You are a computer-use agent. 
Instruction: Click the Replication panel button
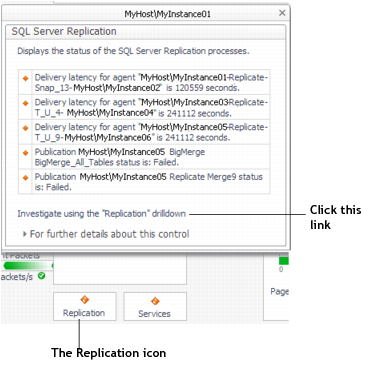85,307
